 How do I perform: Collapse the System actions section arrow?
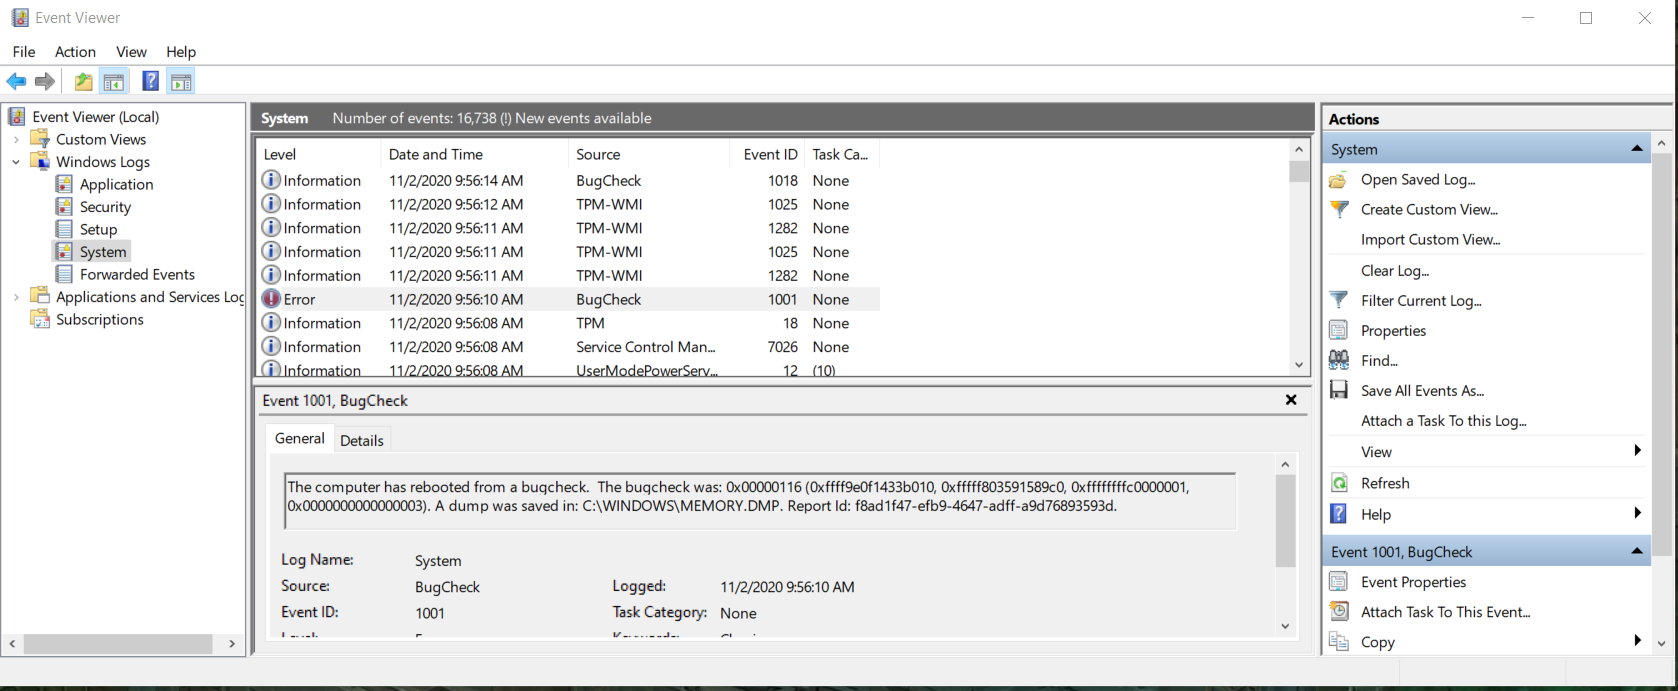pos(1637,149)
